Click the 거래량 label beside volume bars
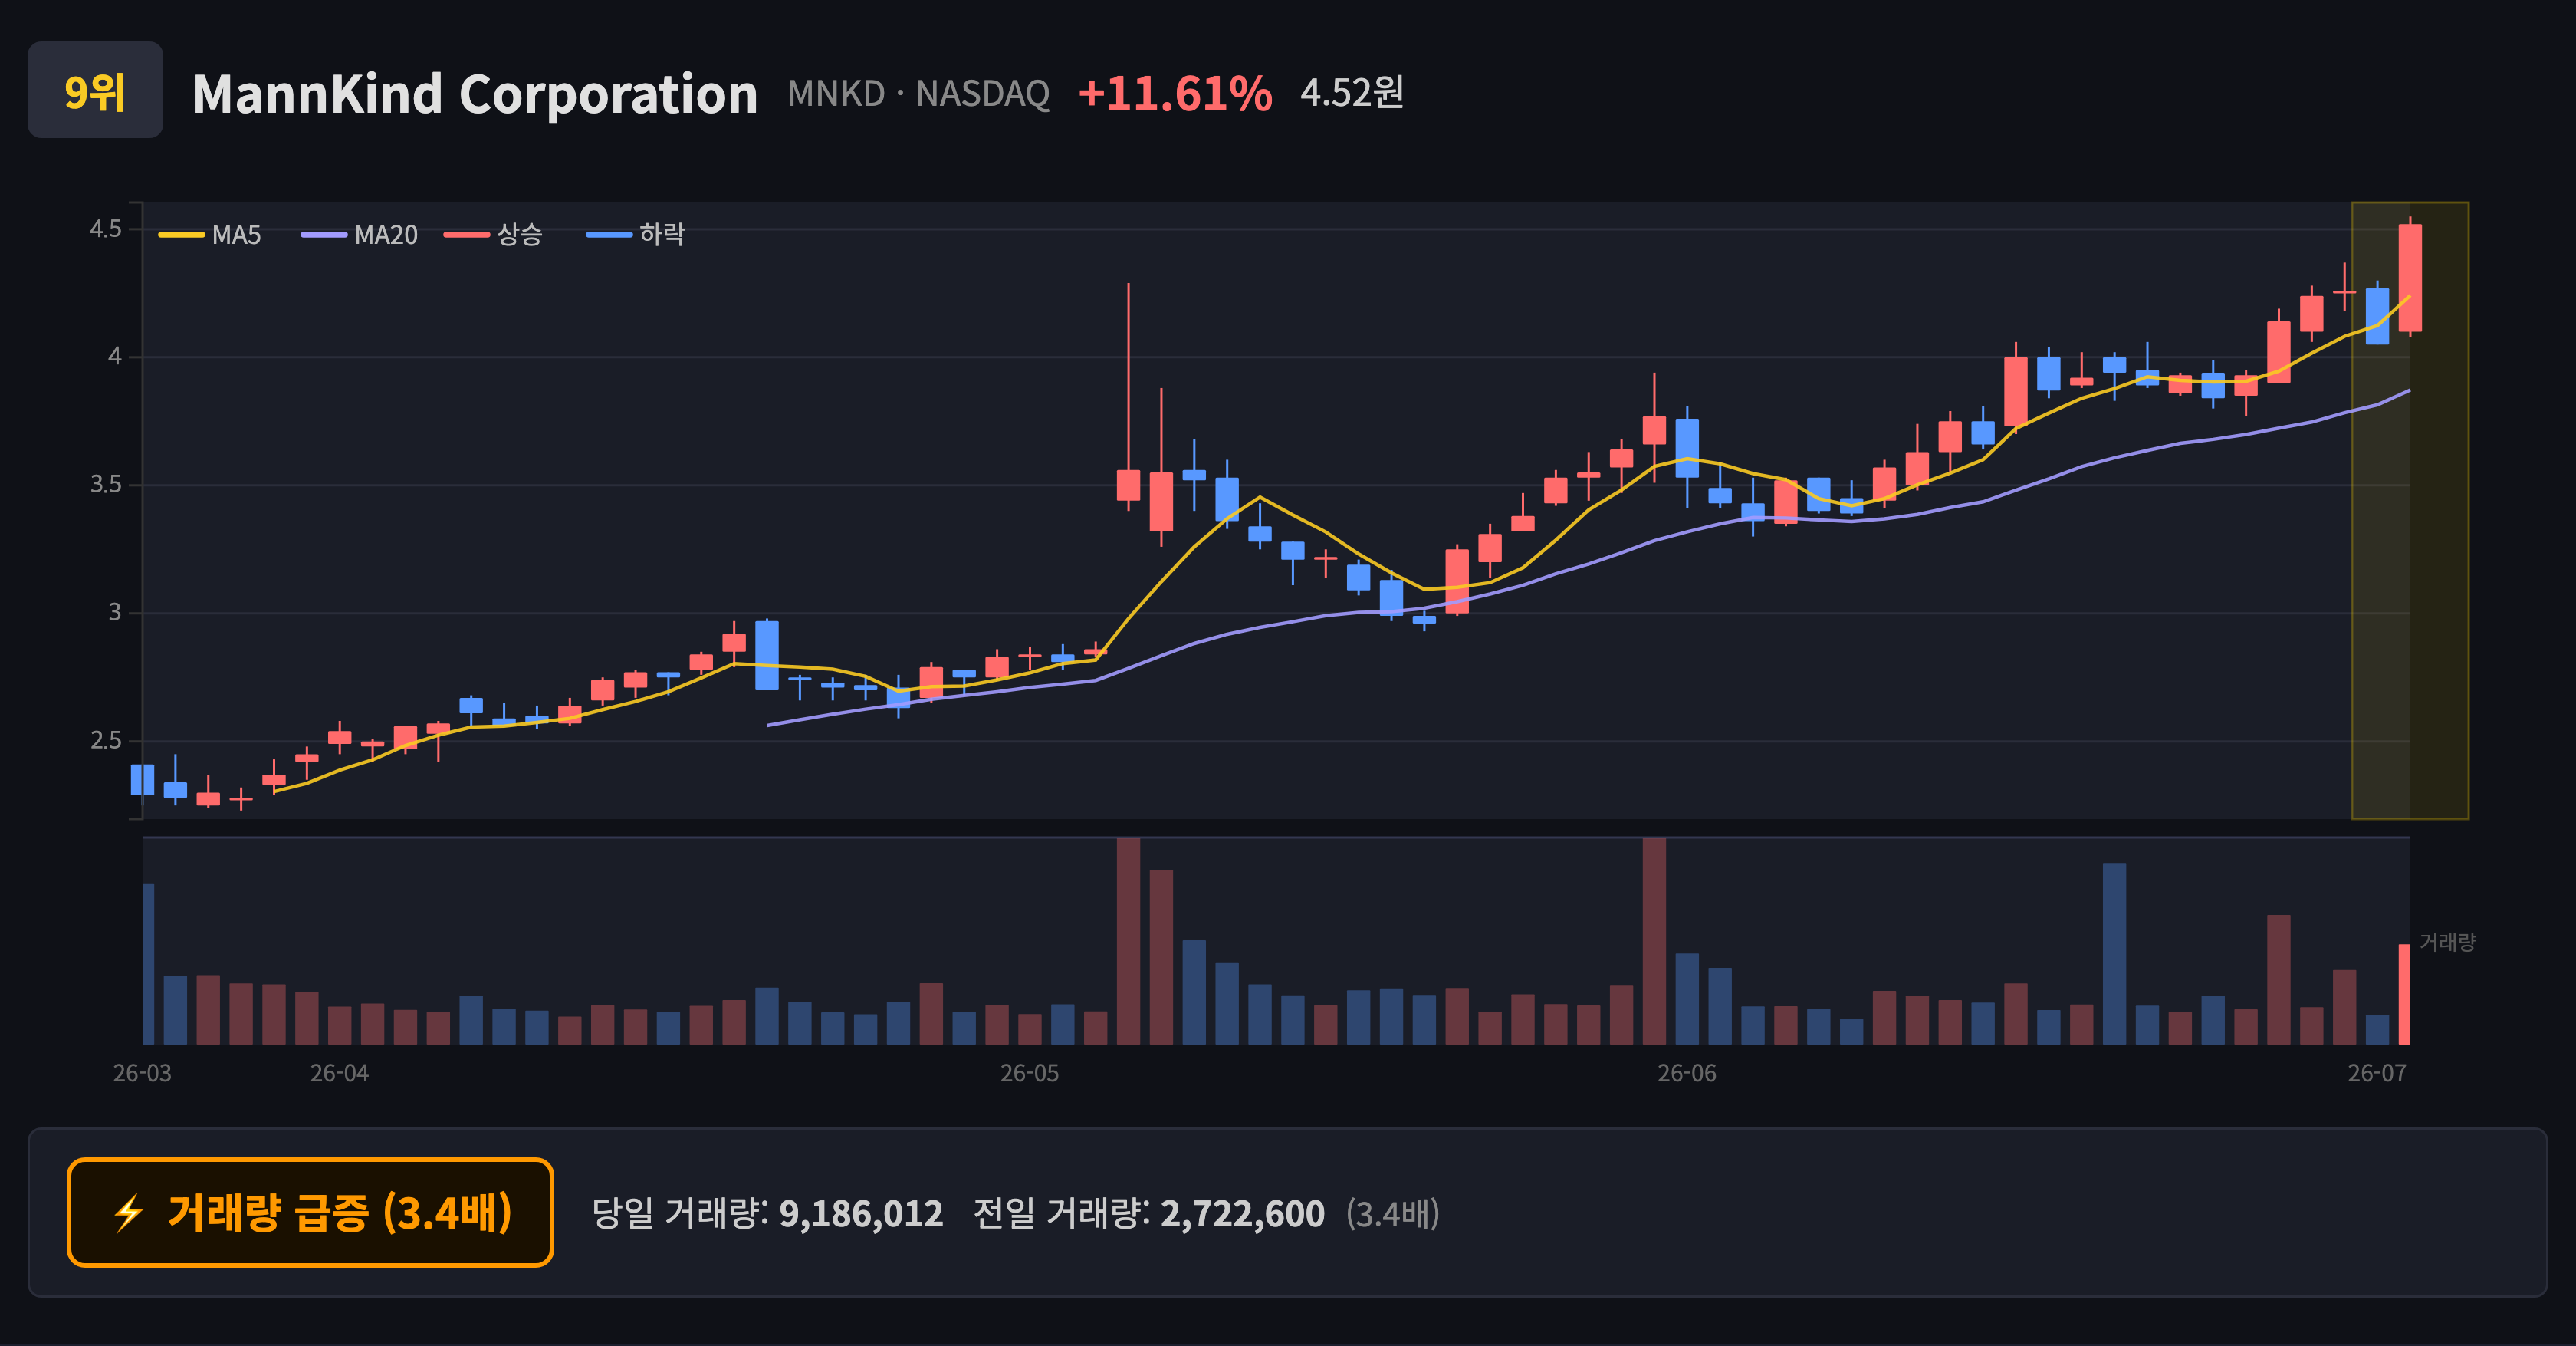Screen dimensions: 2576x1346 2447,942
